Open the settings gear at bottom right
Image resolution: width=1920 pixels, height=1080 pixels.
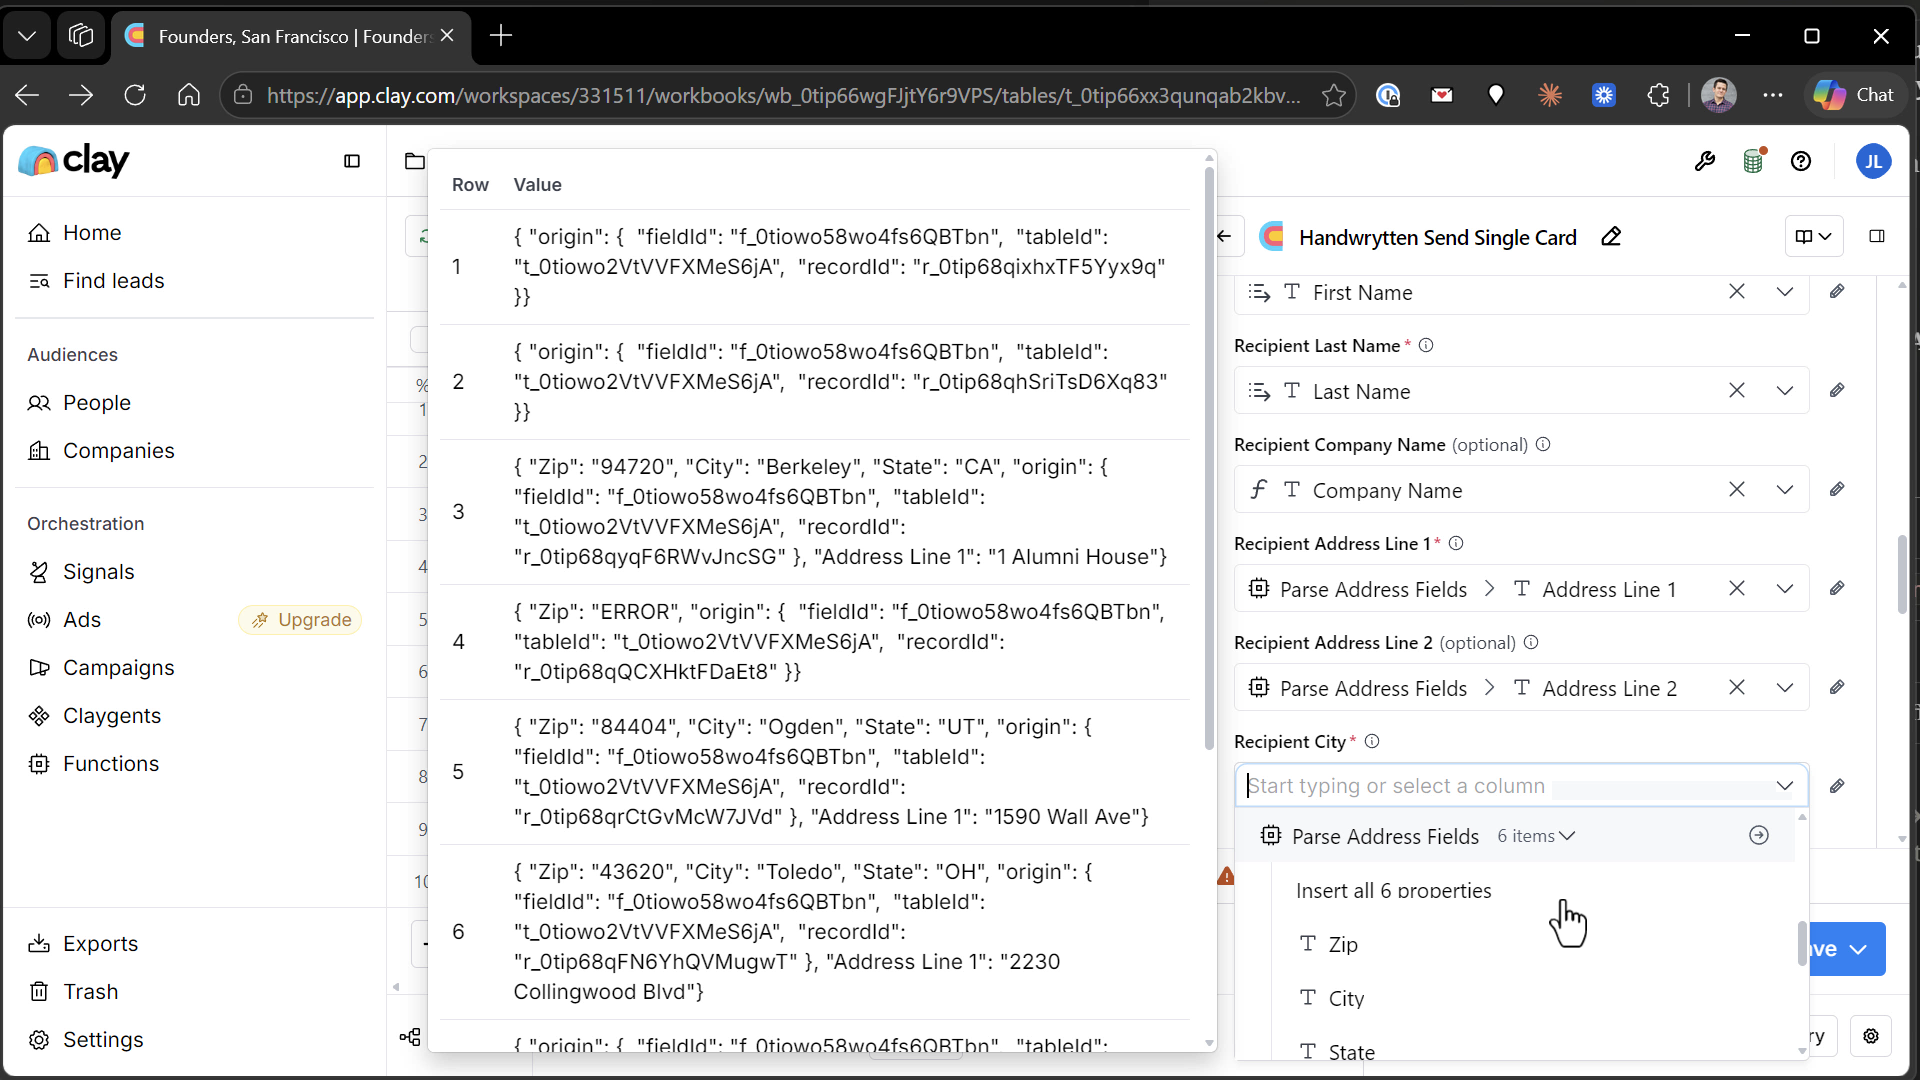[x=1871, y=1036]
